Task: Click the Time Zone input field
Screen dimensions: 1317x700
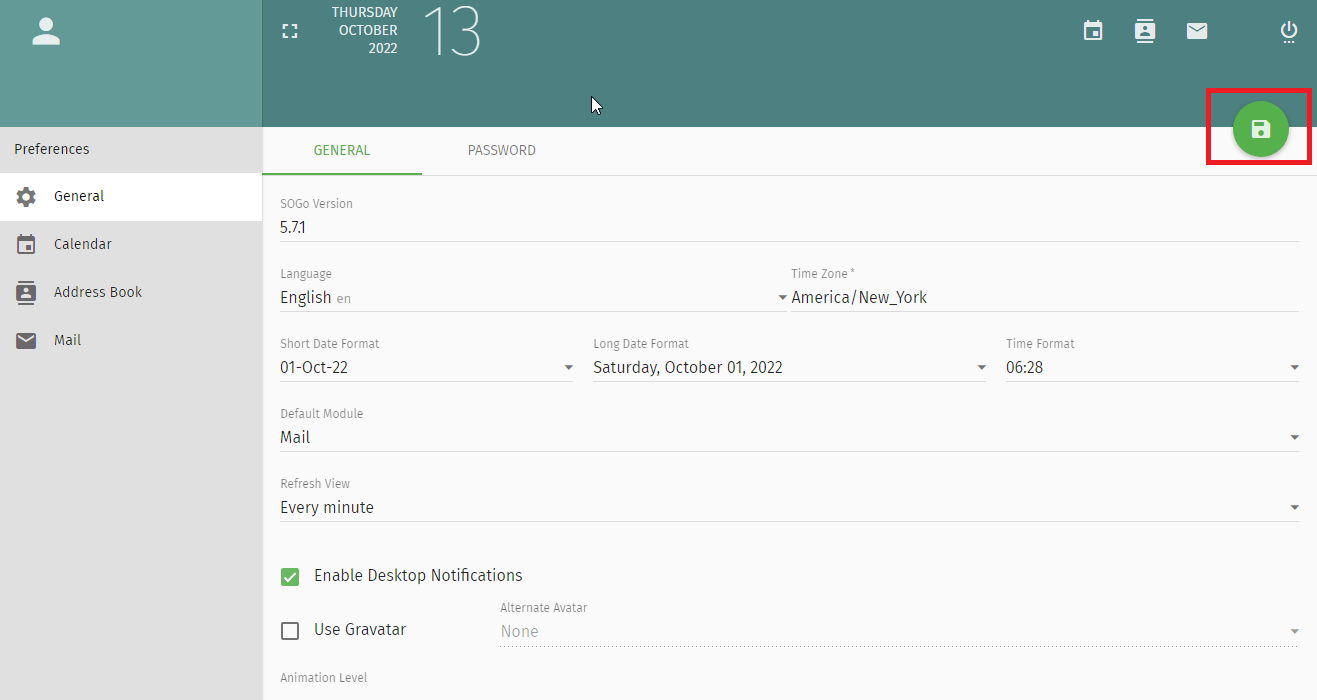Action: pyautogui.click(x=1045, y=297)
